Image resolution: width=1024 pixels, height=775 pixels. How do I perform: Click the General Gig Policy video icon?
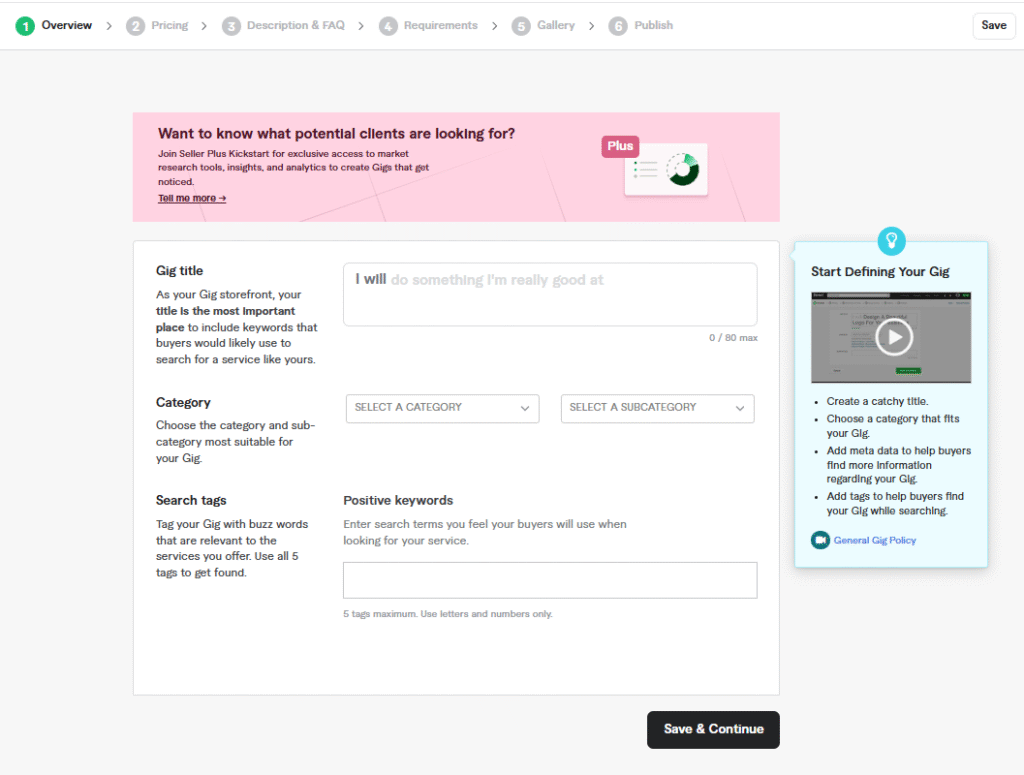pos(820,540)
